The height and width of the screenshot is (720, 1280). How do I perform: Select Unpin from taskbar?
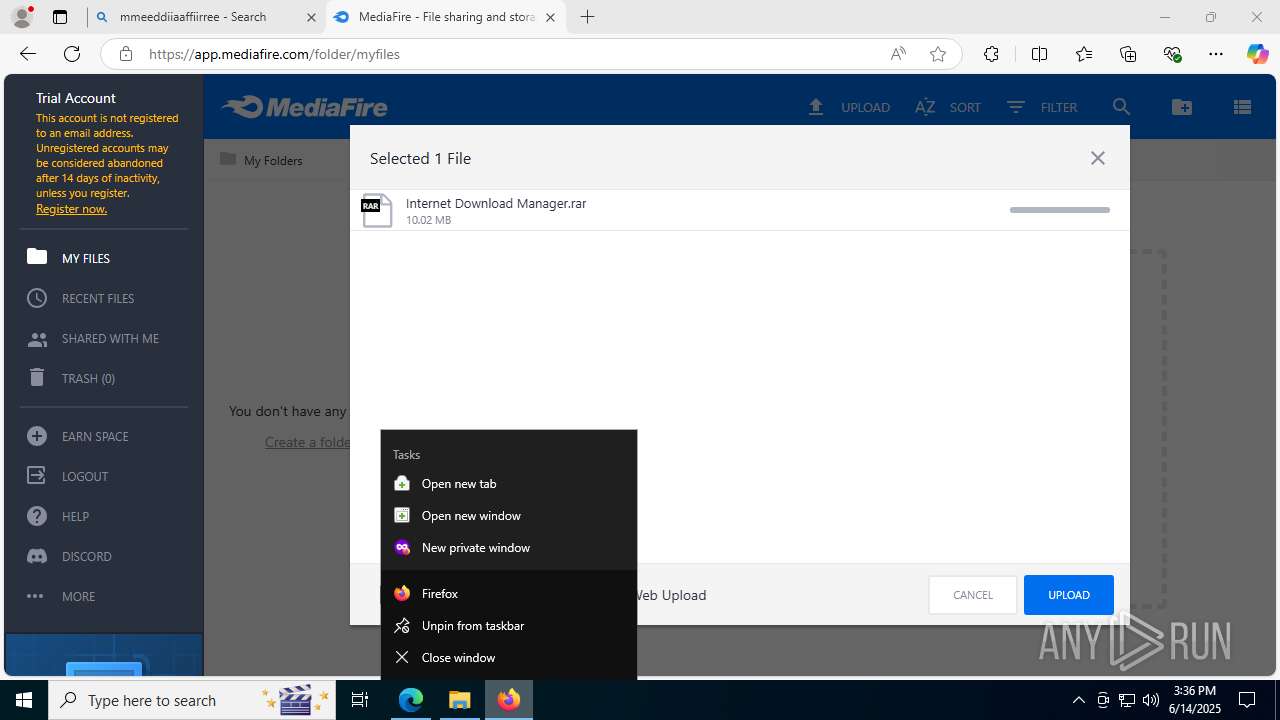tap(509, 625)
